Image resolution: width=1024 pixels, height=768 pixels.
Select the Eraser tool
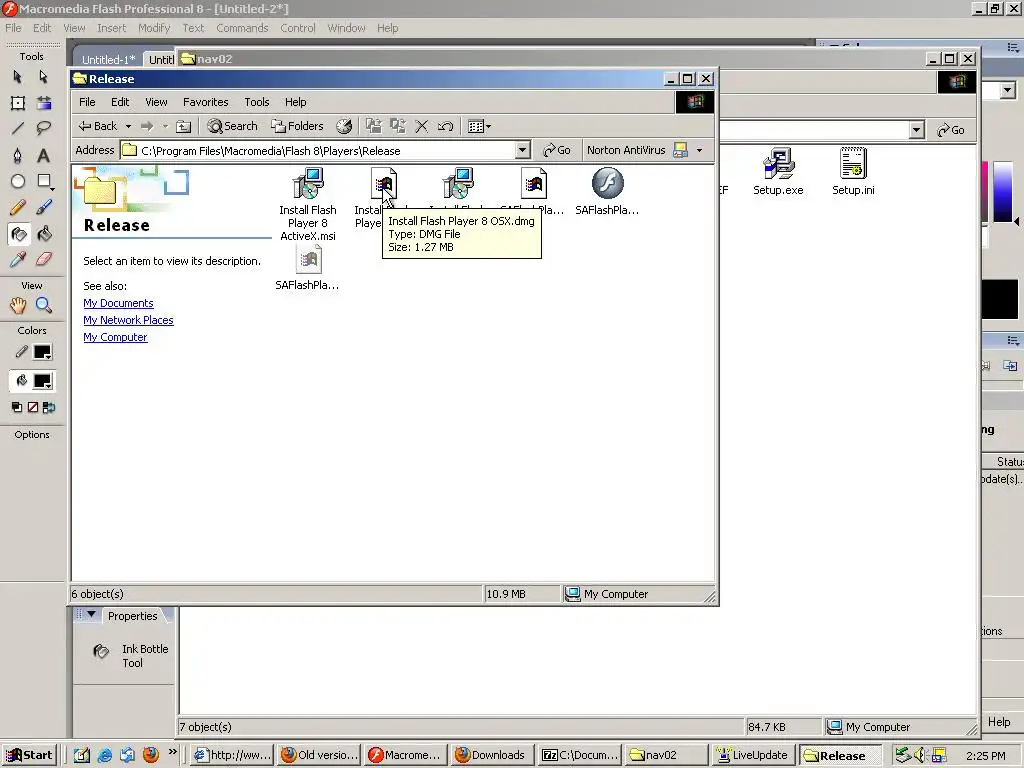click(x=44, y=259)
